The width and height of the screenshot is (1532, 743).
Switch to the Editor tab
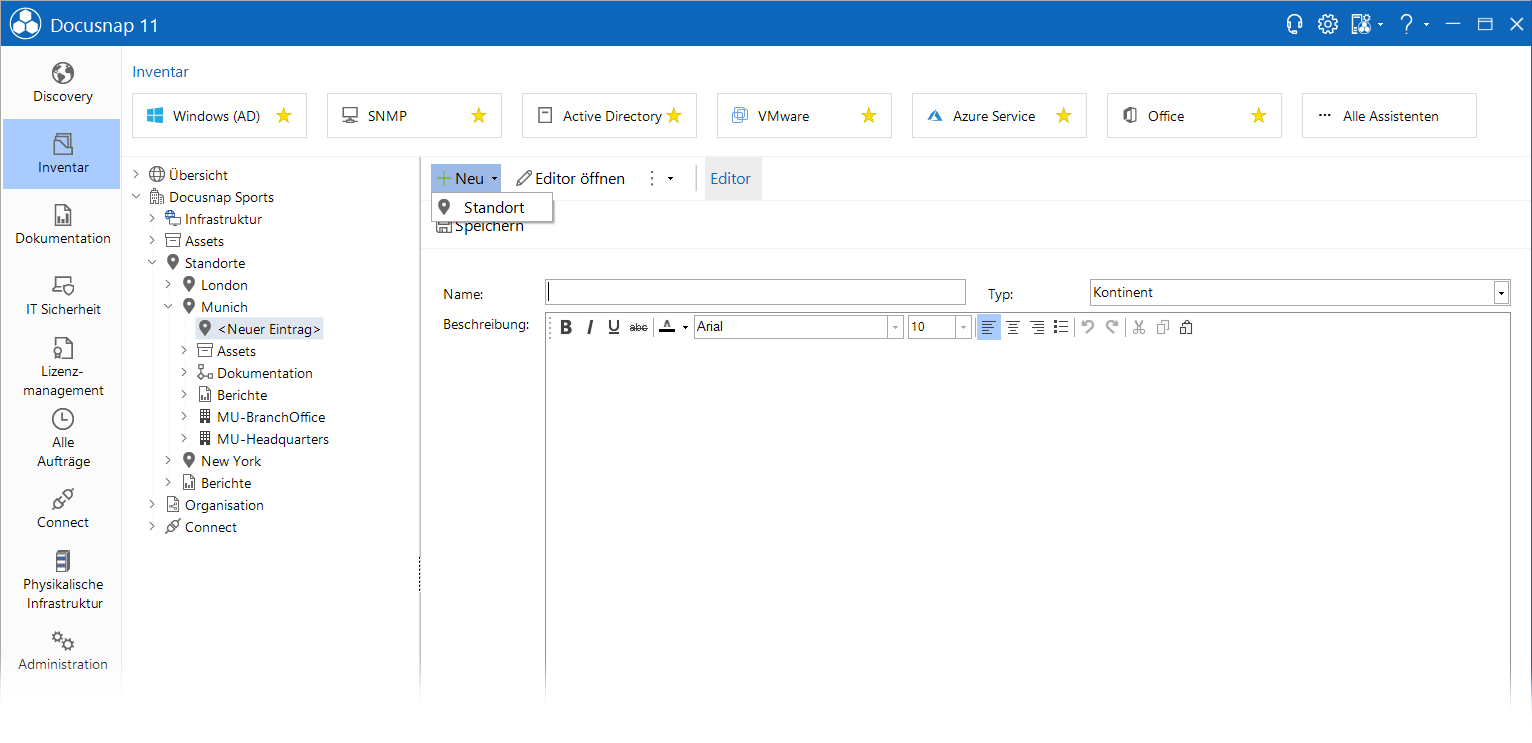point(731,179)
